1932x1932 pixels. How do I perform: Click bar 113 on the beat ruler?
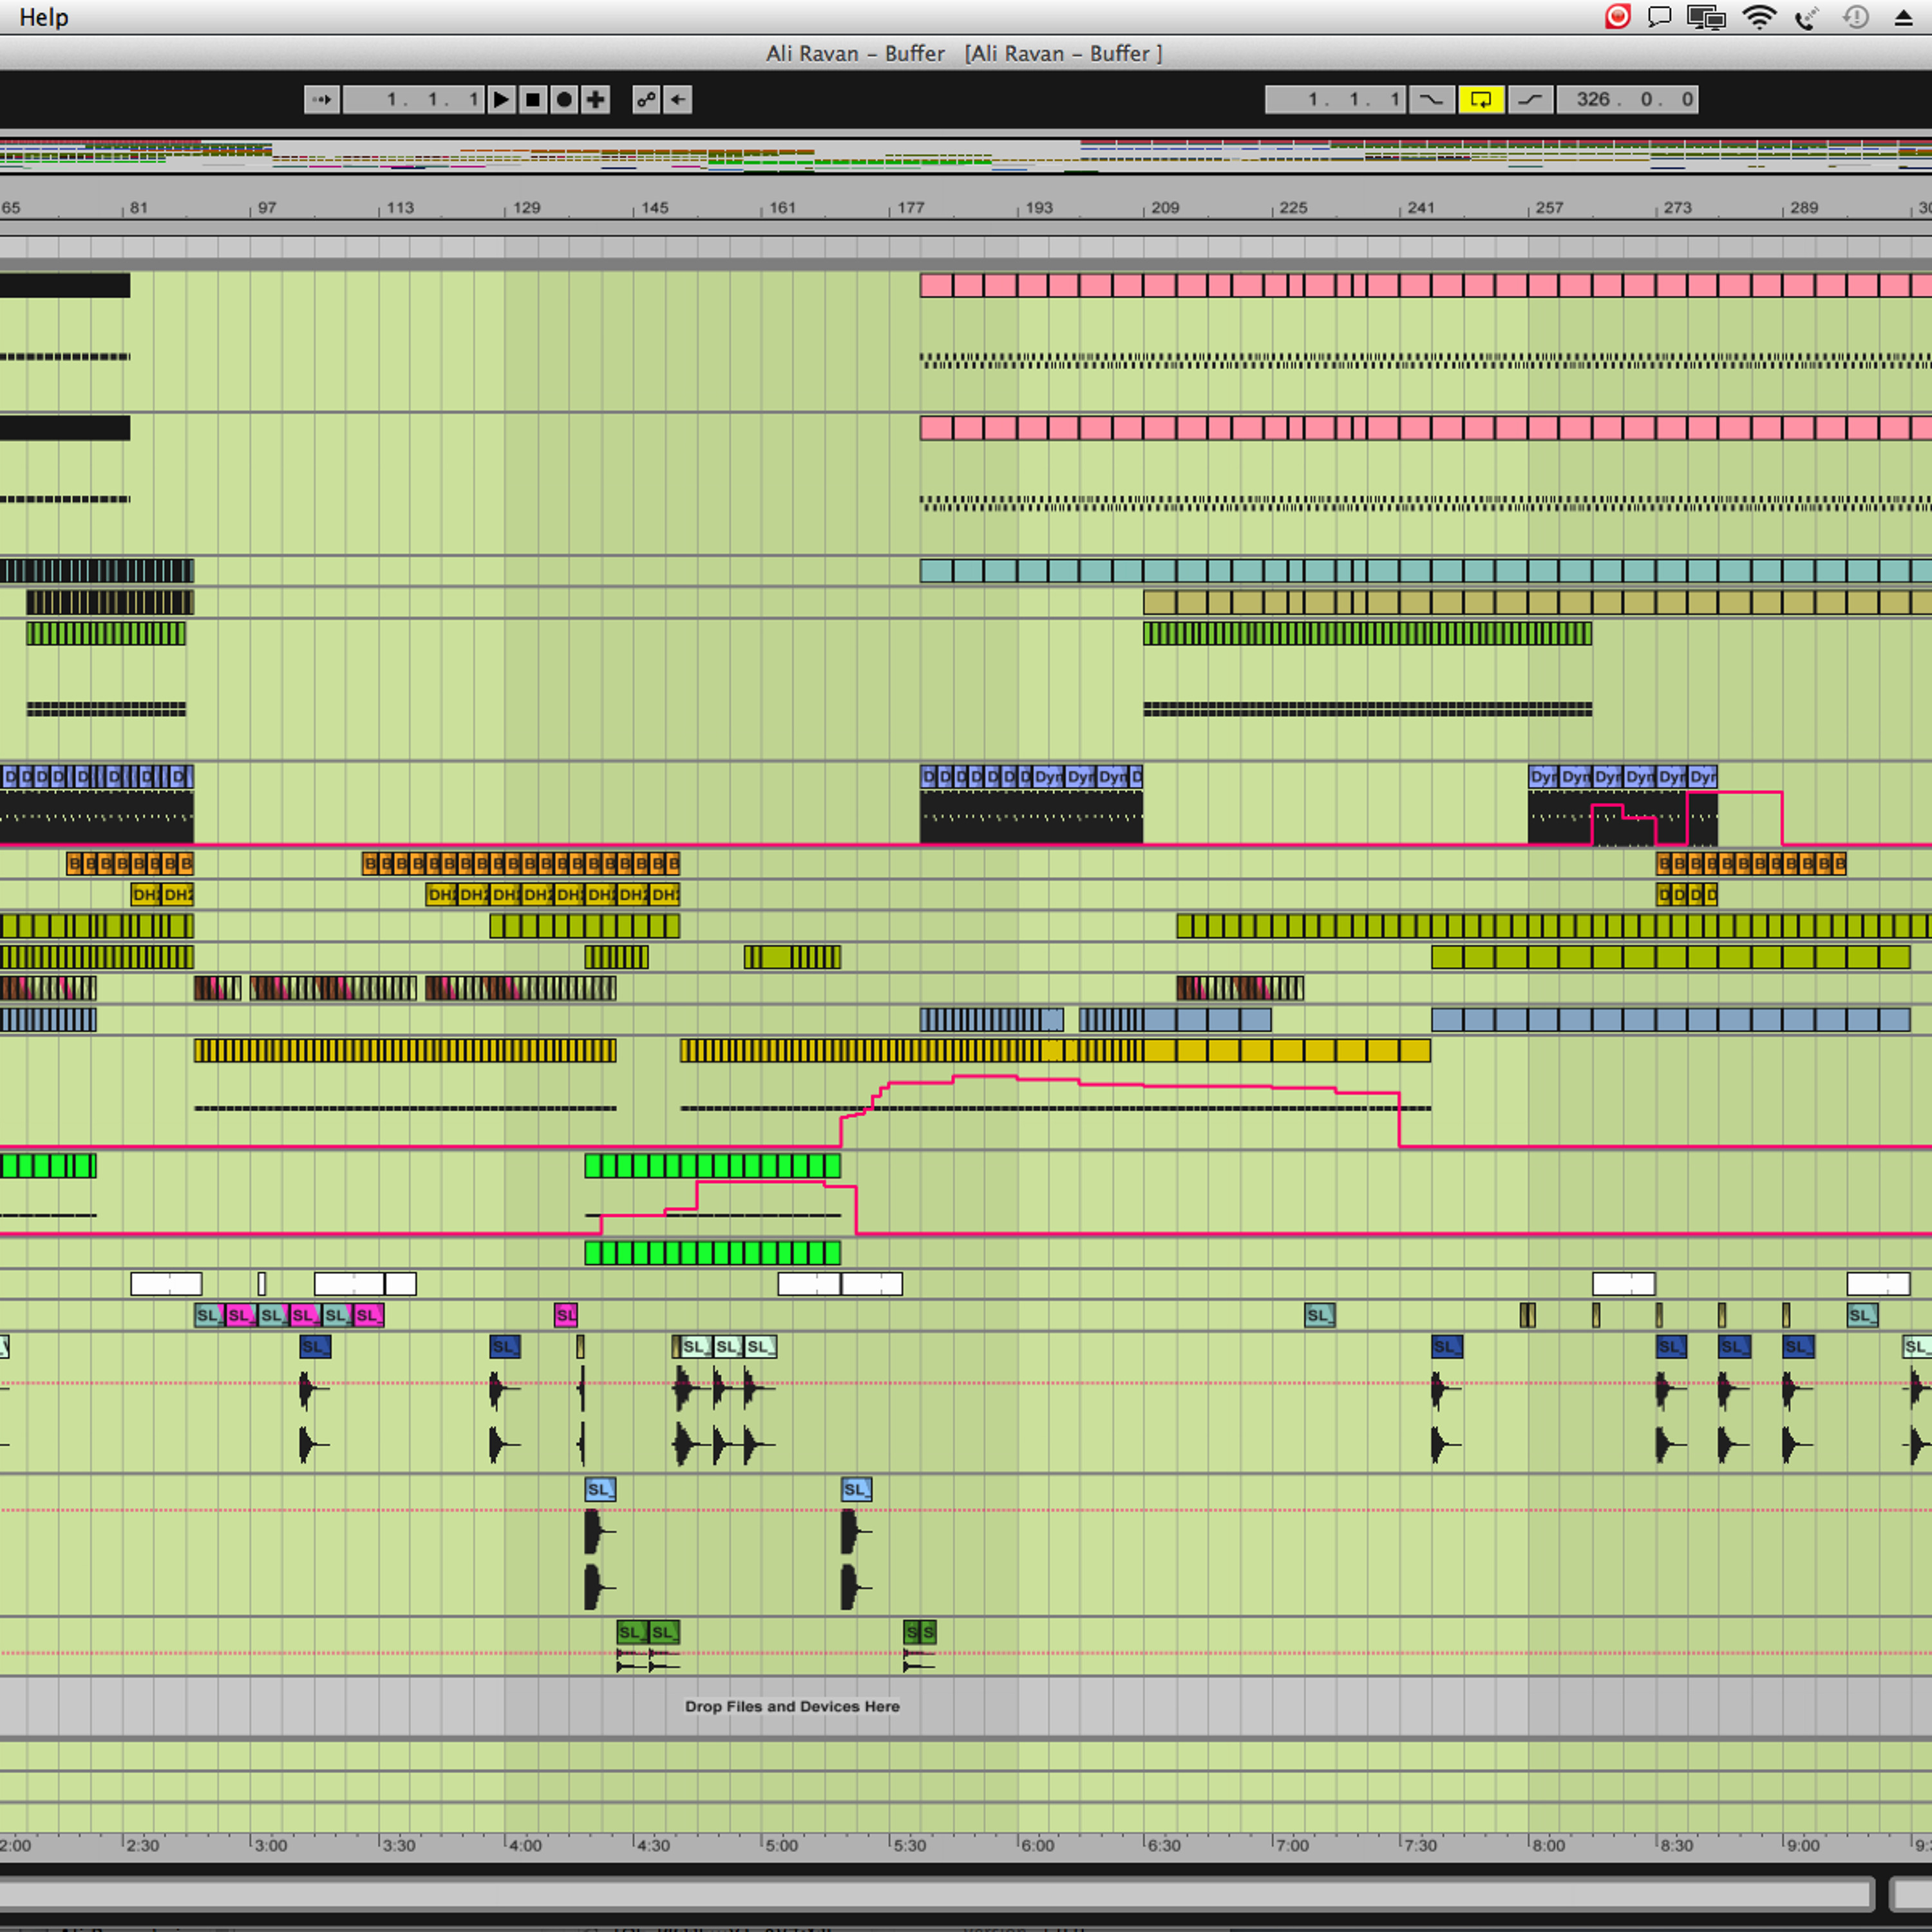(x=400, y=208)
